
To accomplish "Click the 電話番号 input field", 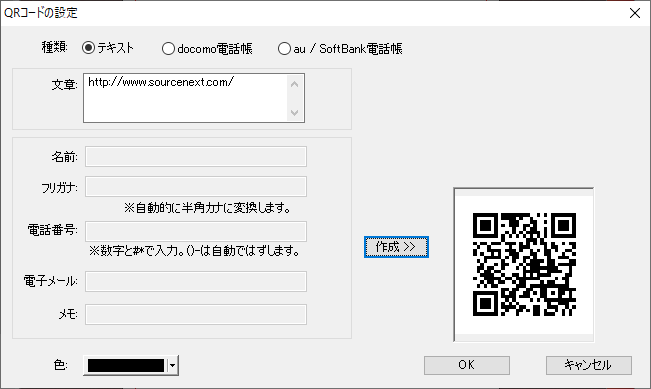I will tap(196, 231).
